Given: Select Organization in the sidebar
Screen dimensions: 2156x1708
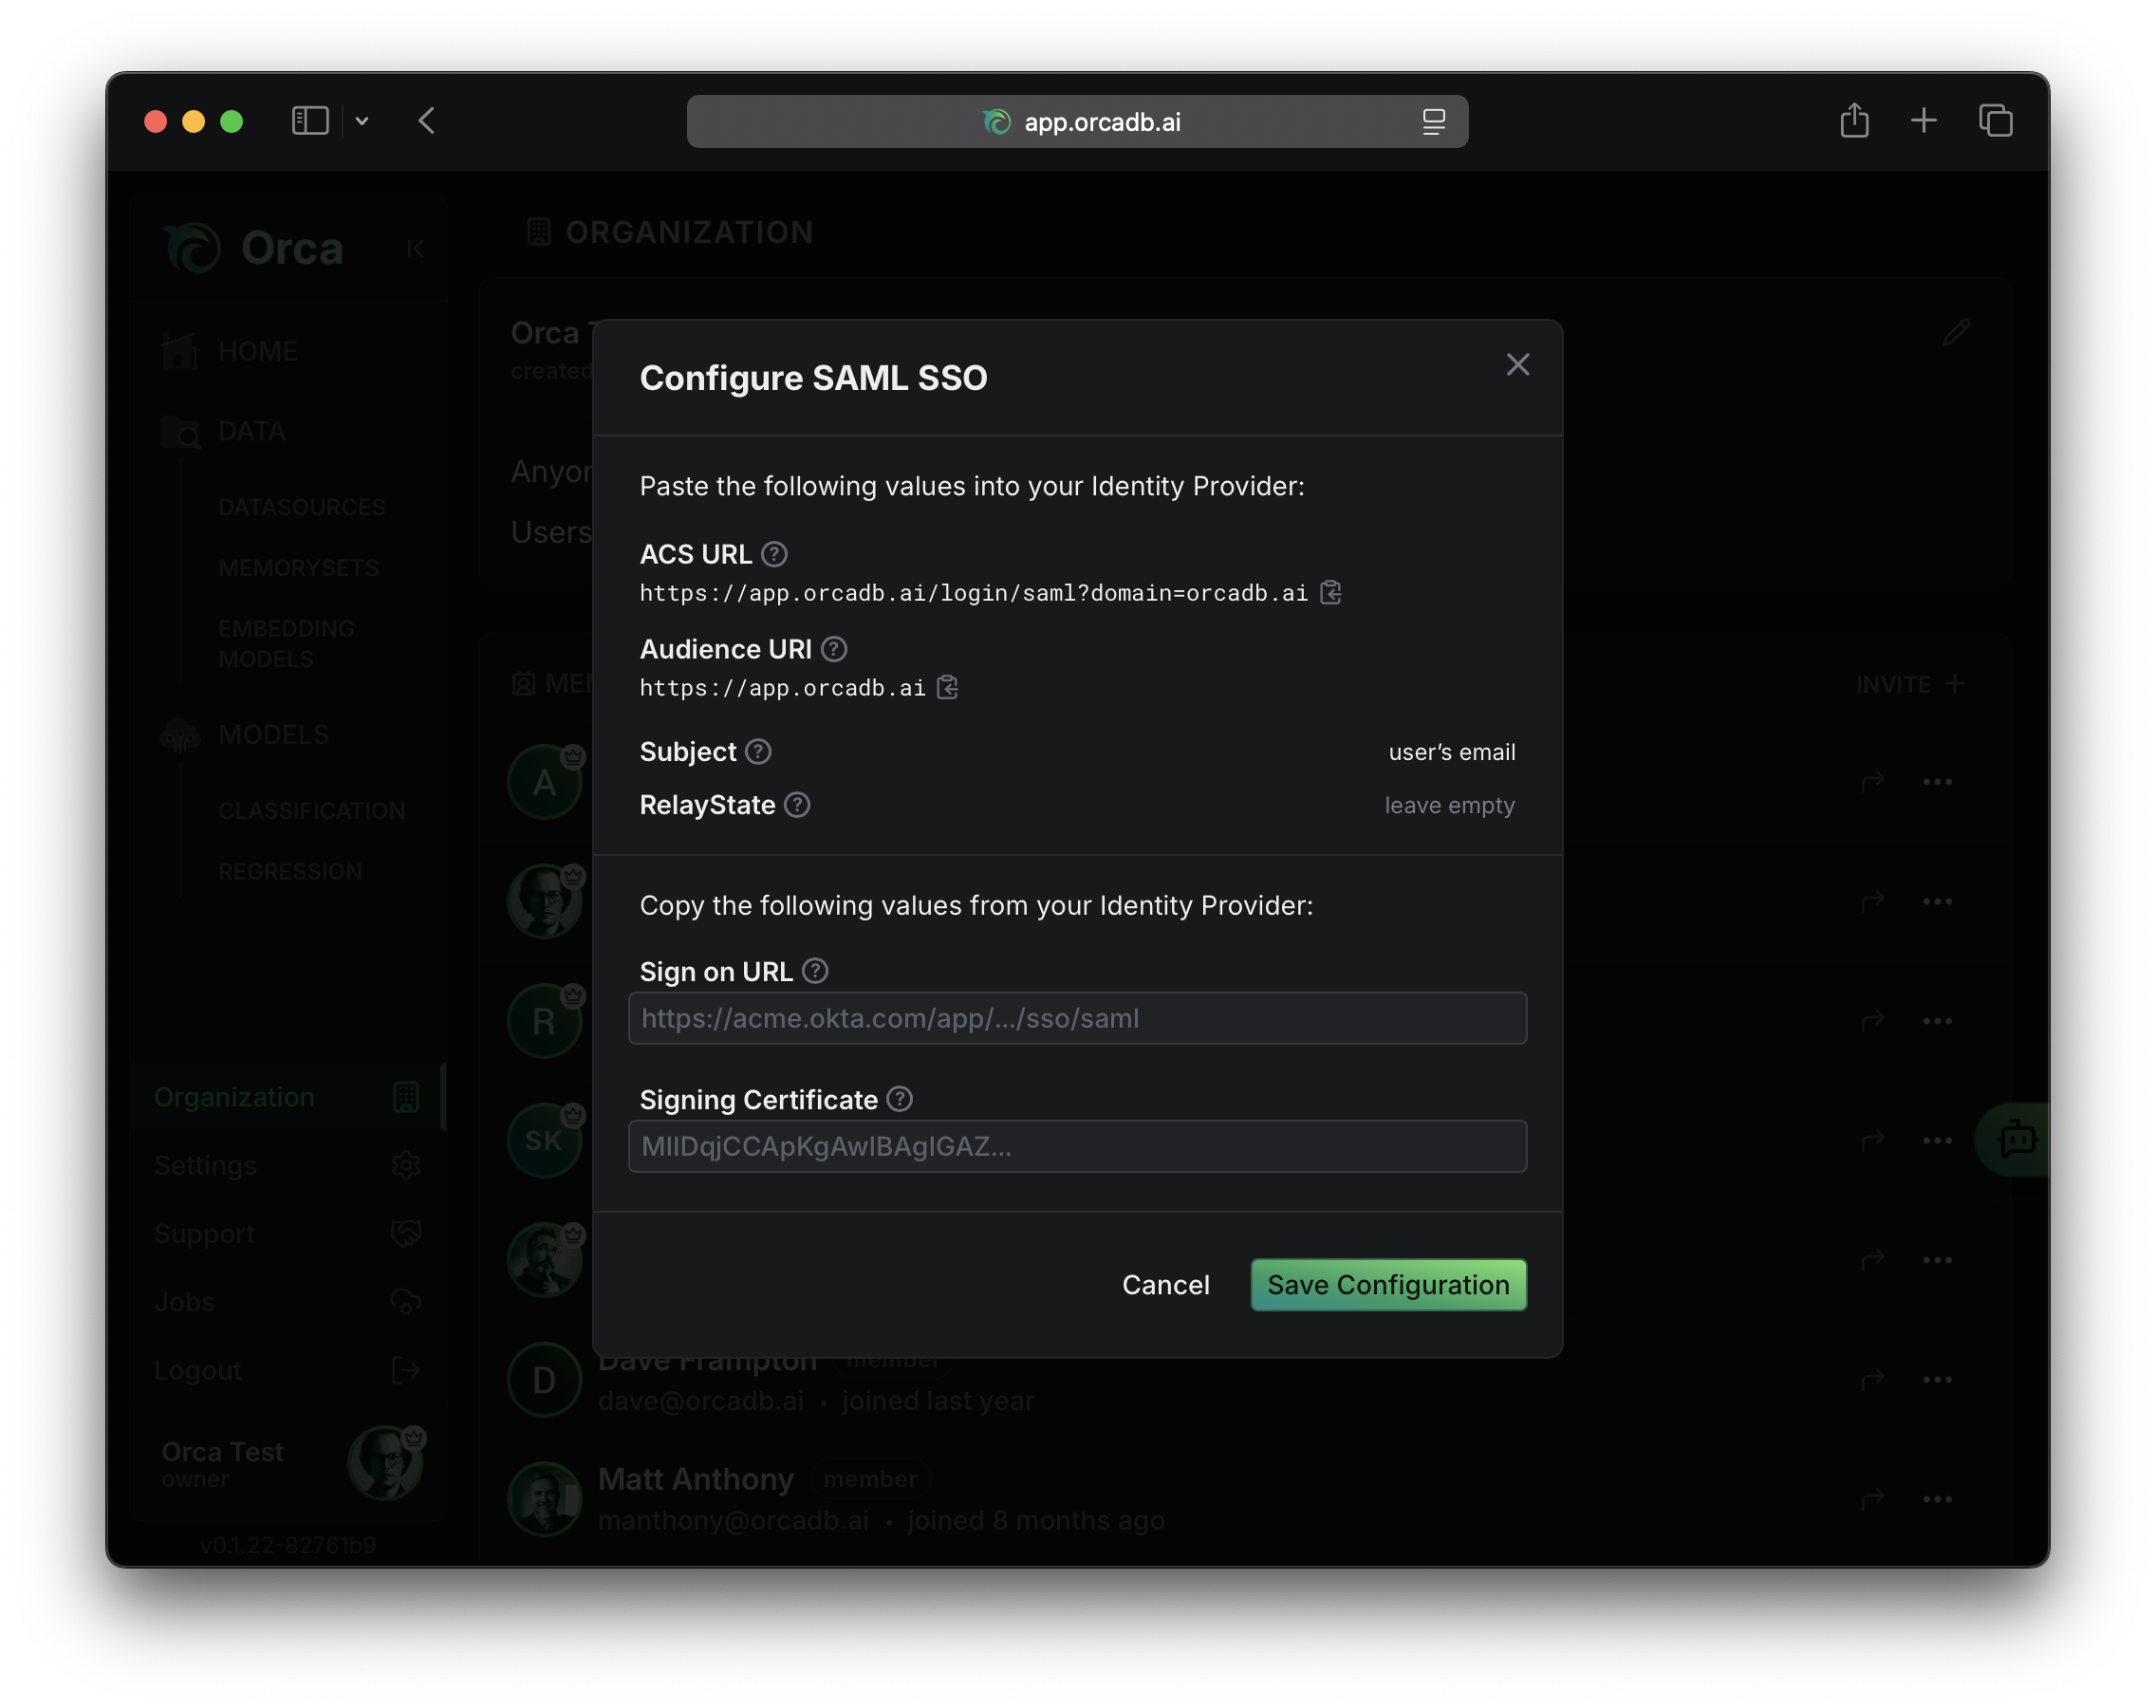Looking at the screenshot, I should 234,1096.
